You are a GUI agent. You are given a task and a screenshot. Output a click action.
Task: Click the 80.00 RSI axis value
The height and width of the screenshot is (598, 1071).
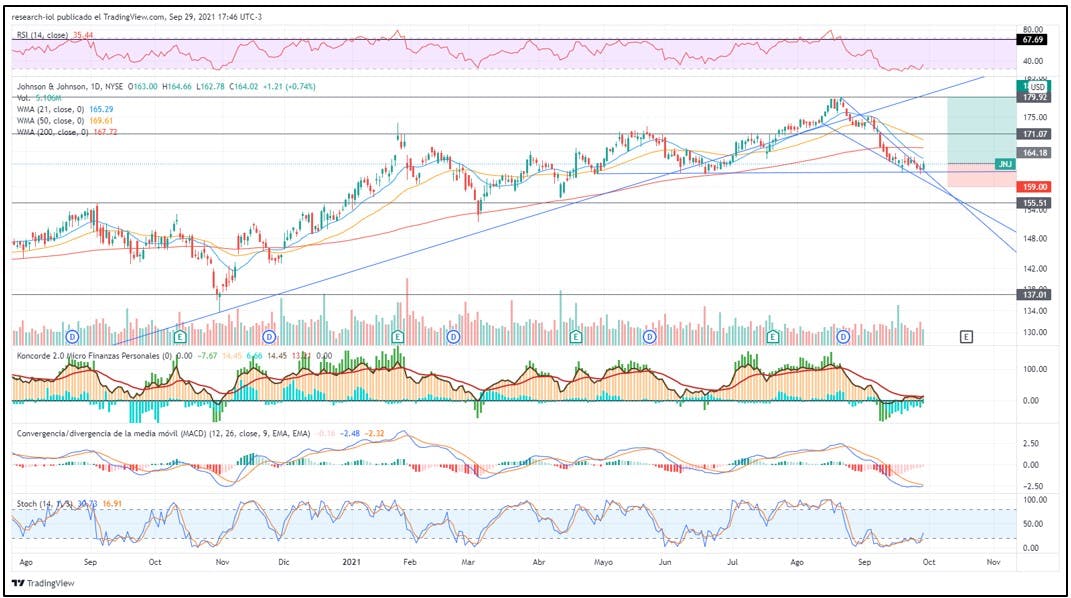pos(1035,29)
